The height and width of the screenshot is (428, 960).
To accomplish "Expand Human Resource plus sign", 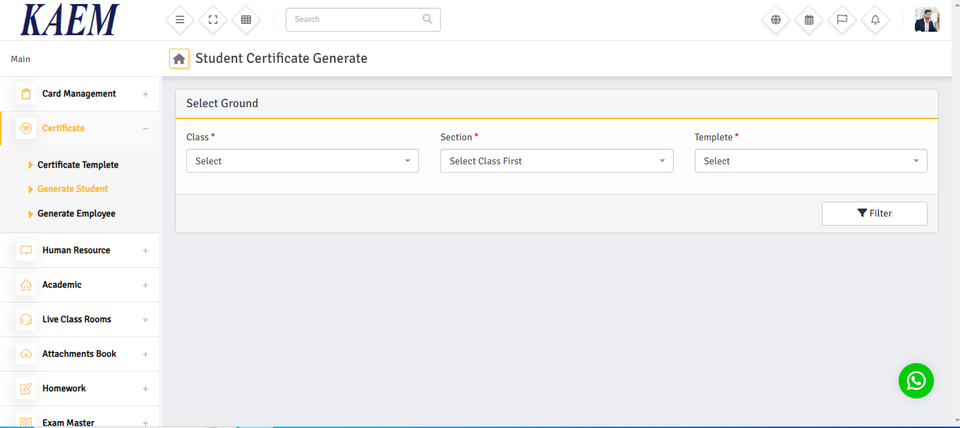I will (x=145, y=250).
